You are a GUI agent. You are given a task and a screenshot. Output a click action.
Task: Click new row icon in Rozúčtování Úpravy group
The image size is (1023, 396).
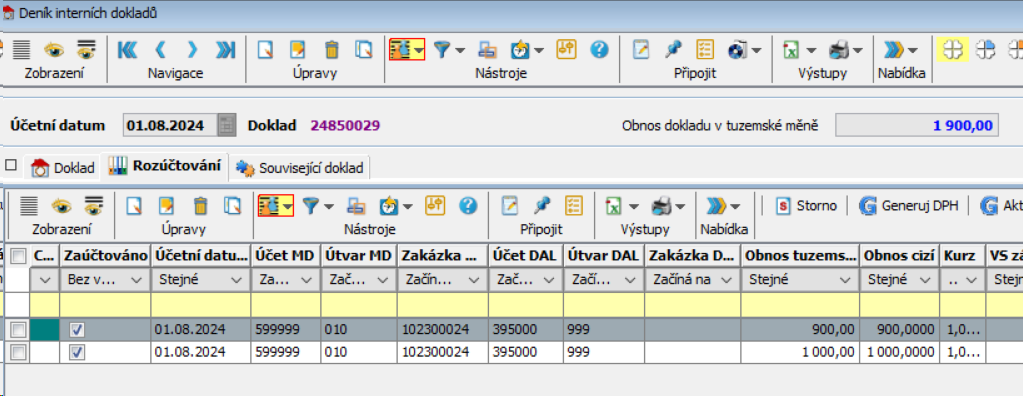[134, 206]
